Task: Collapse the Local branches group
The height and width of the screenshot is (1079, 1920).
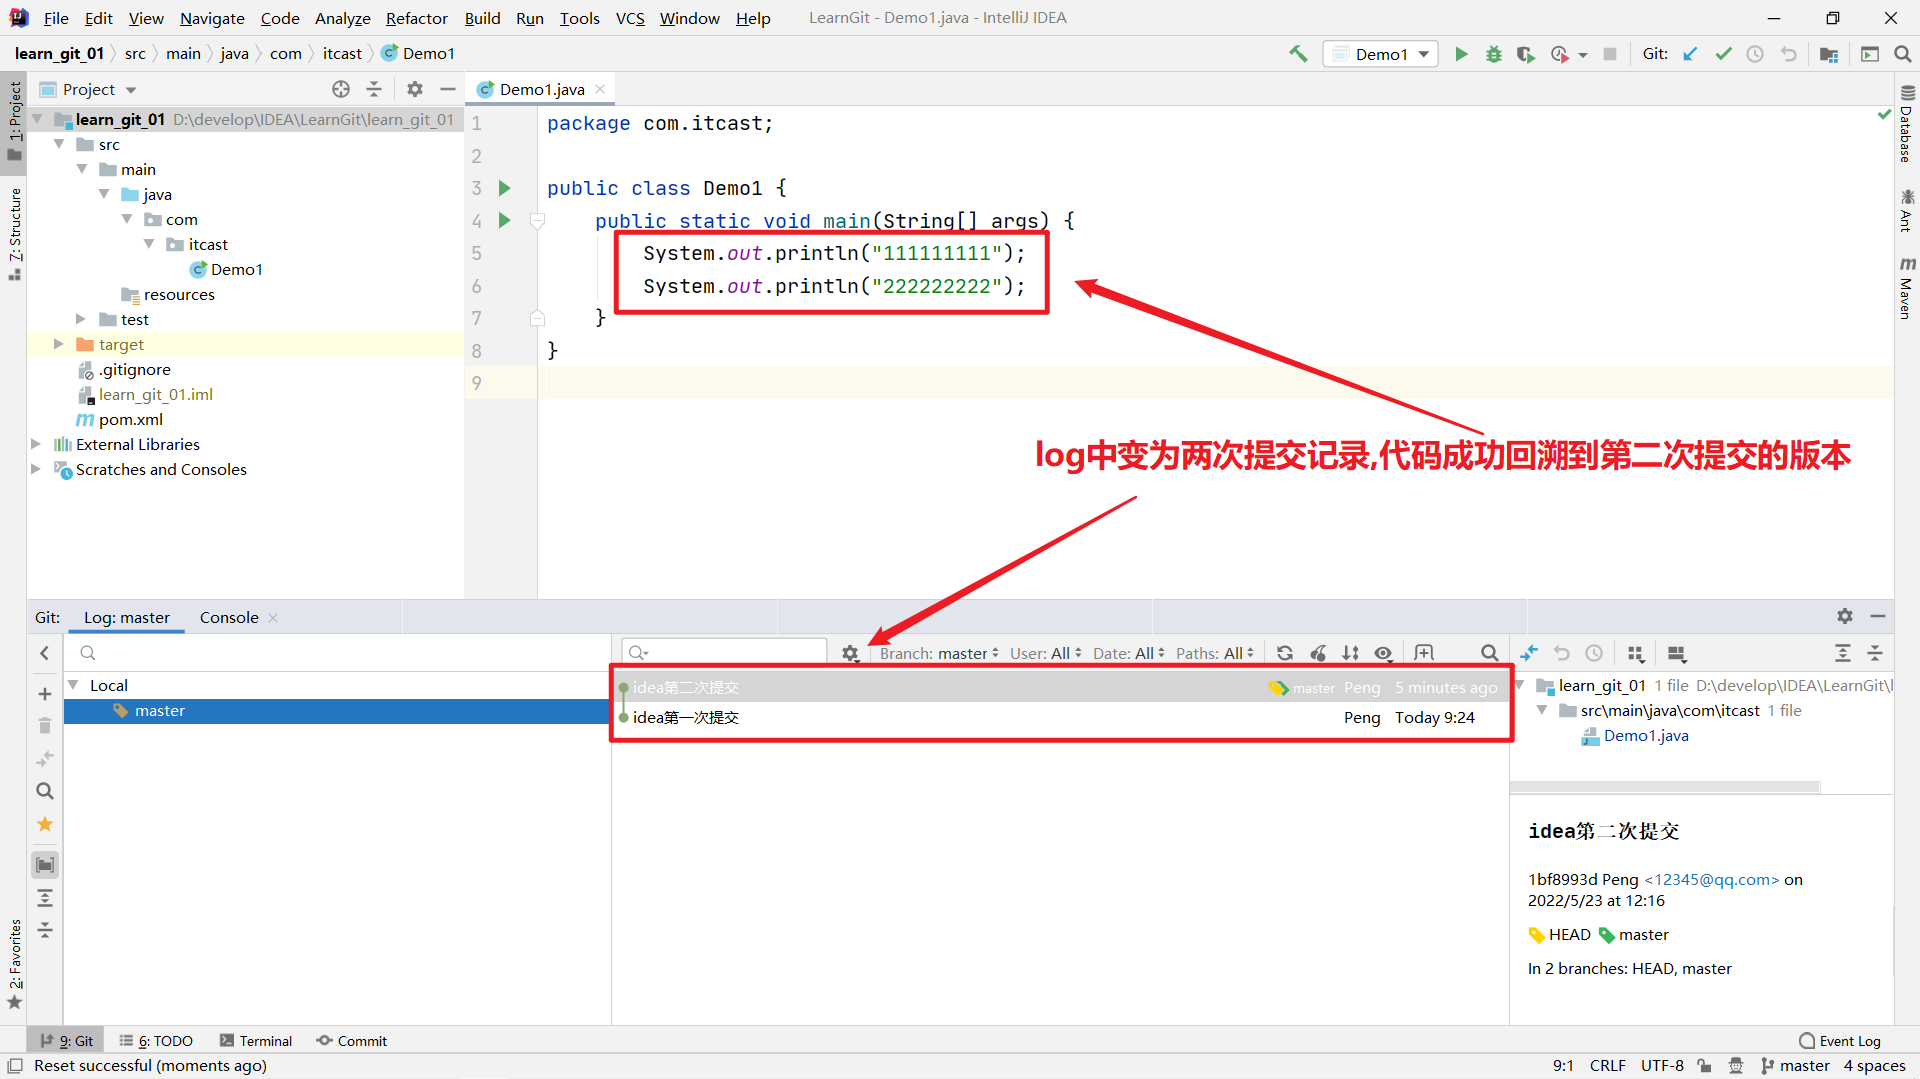Action: [73, 685]
